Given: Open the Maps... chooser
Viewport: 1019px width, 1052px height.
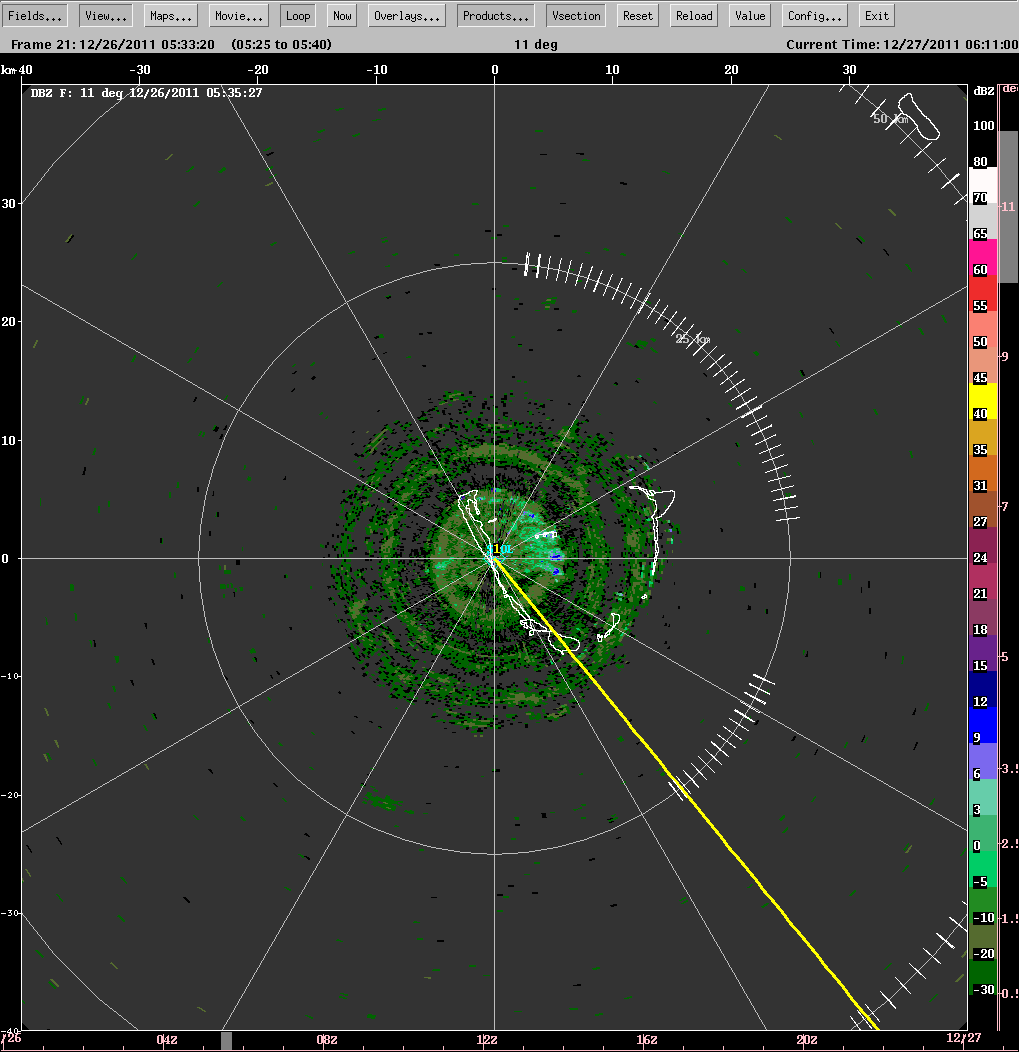Looking at the screenshot, I should pos(170,15).
